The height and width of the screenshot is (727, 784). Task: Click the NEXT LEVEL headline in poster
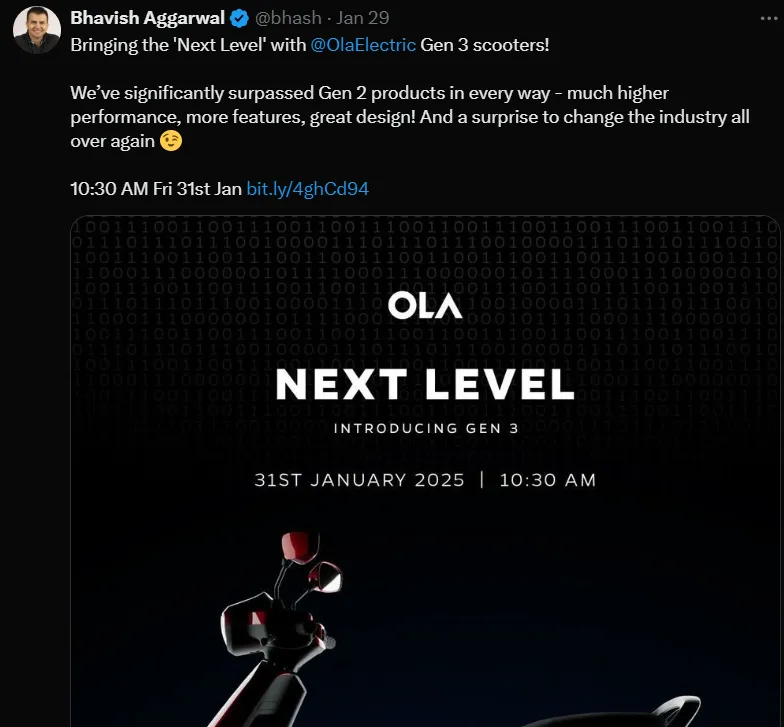425,384
